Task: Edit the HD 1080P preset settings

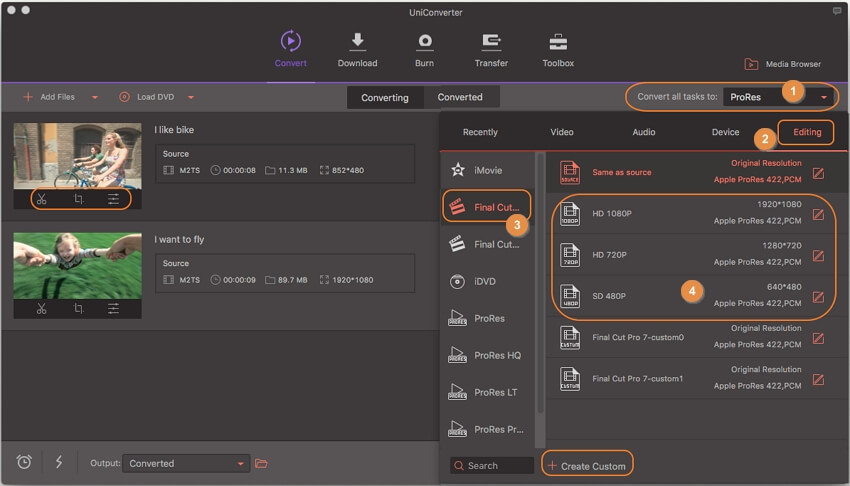Action: [818, 215]
